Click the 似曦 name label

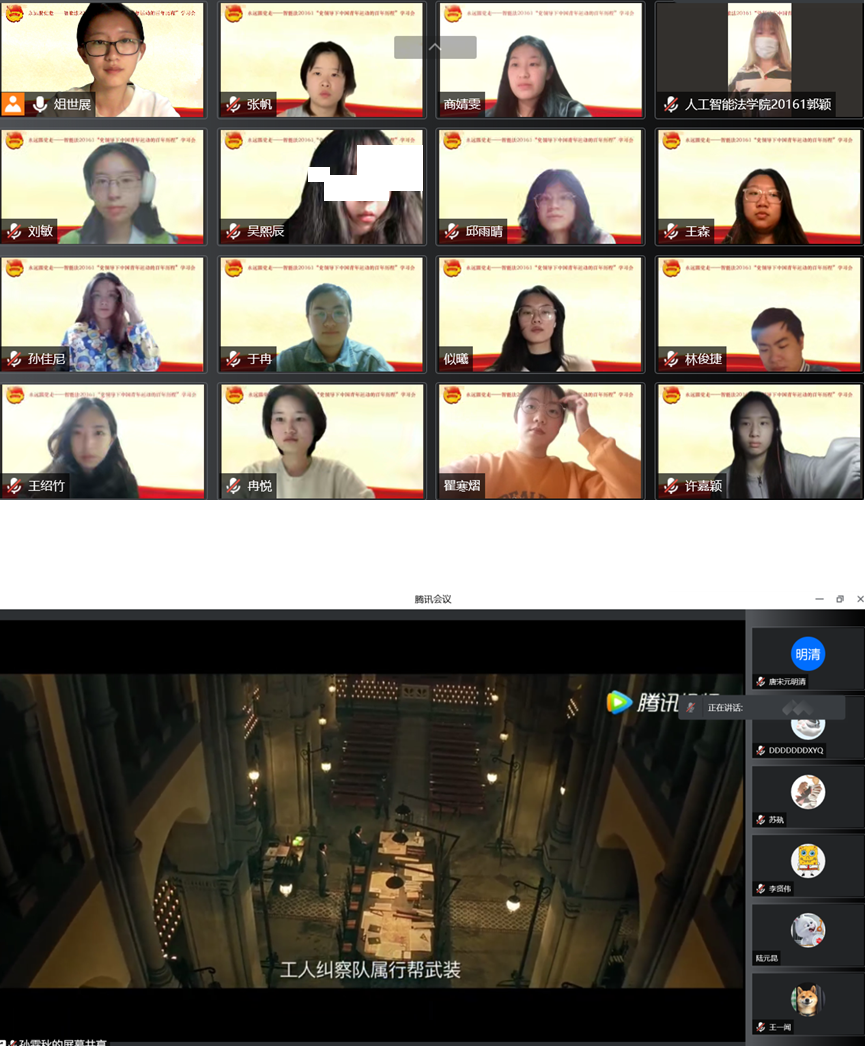(x=456, y=359)
